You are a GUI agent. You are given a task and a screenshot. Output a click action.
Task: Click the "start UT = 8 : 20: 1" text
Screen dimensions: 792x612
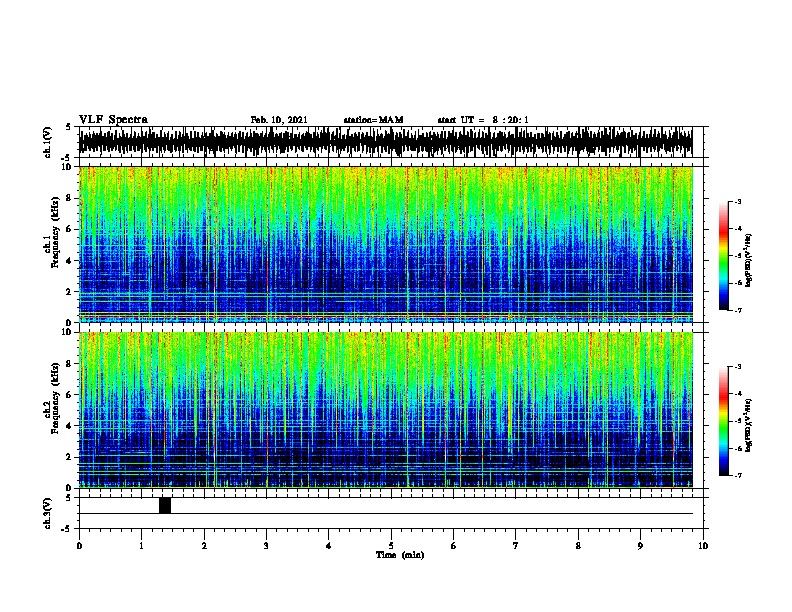click(483, 120)
